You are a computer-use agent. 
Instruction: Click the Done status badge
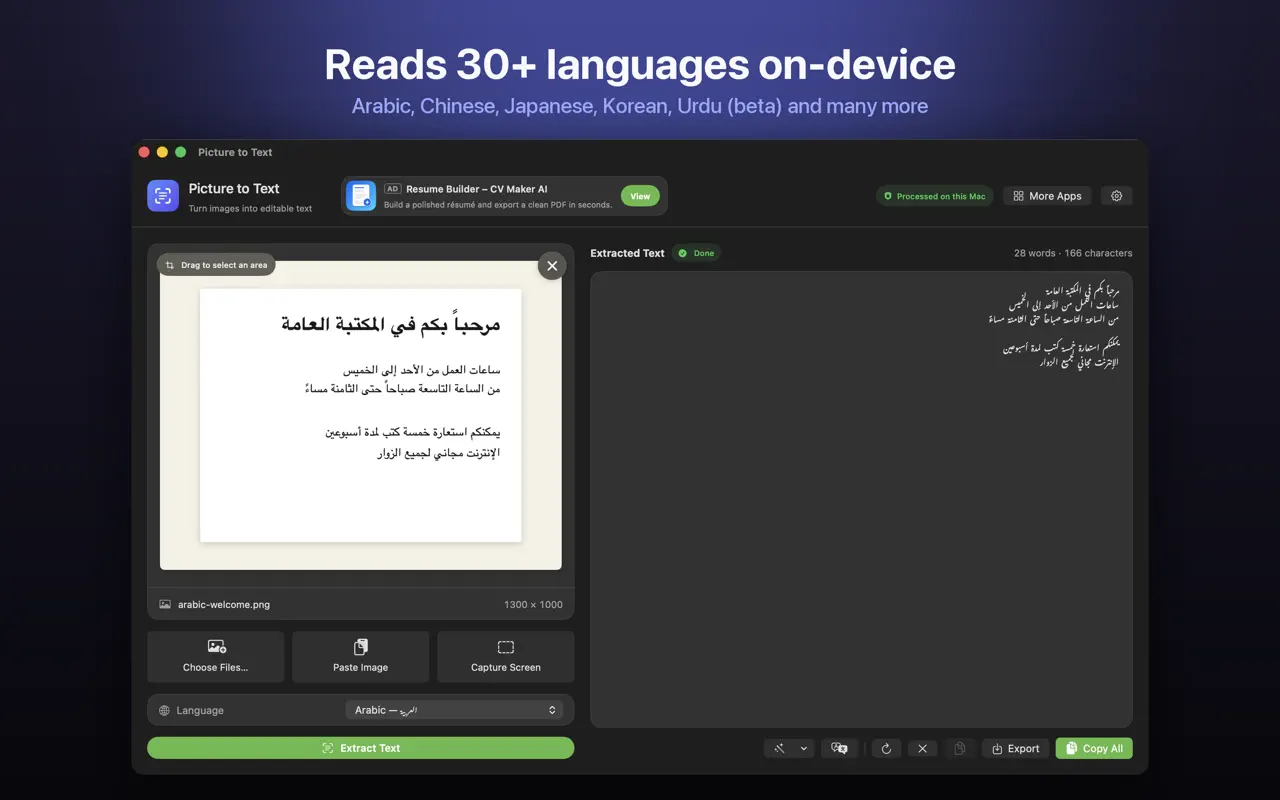click(696, 253)
